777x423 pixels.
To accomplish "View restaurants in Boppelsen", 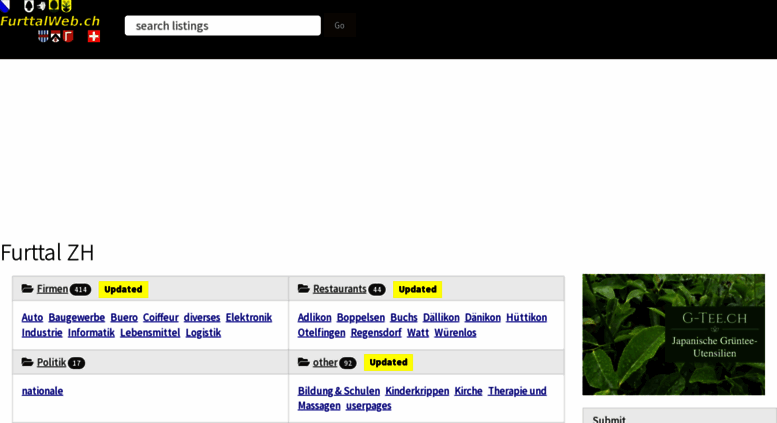I will pyautogui.click(x=361, y=317).
